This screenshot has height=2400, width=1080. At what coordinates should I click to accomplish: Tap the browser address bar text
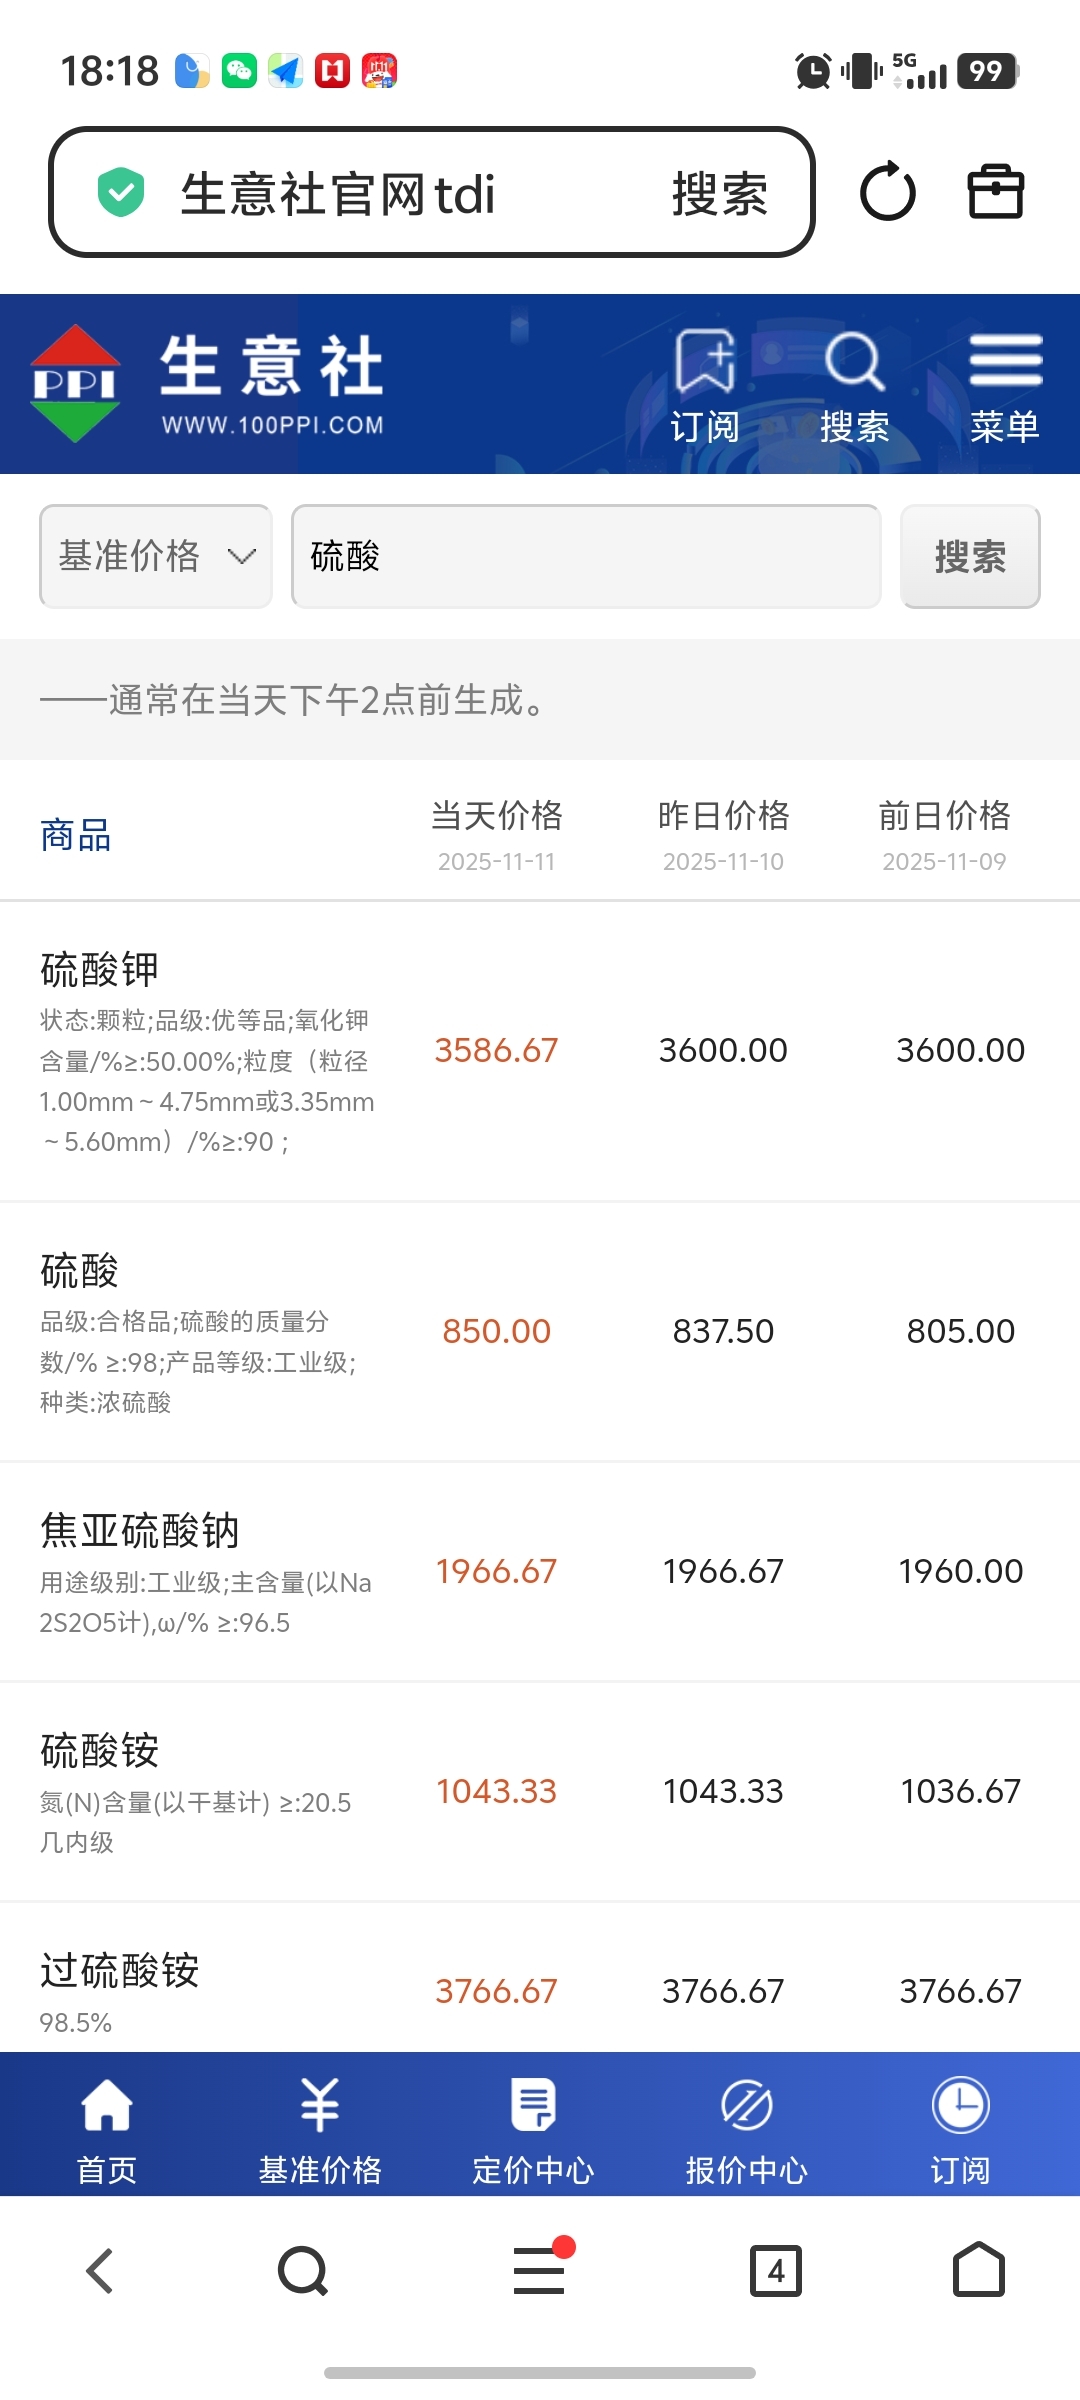tap(338, 193)
